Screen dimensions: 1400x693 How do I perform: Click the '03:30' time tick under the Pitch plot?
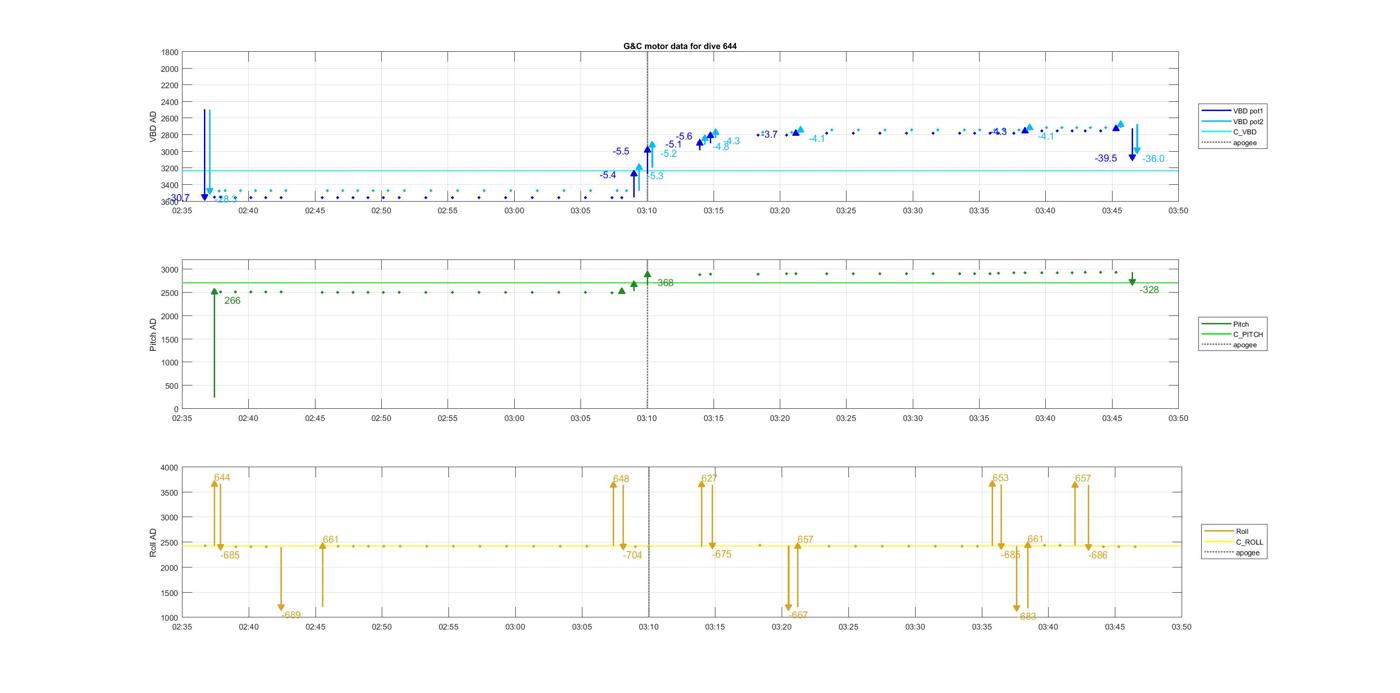click(913, 418)
